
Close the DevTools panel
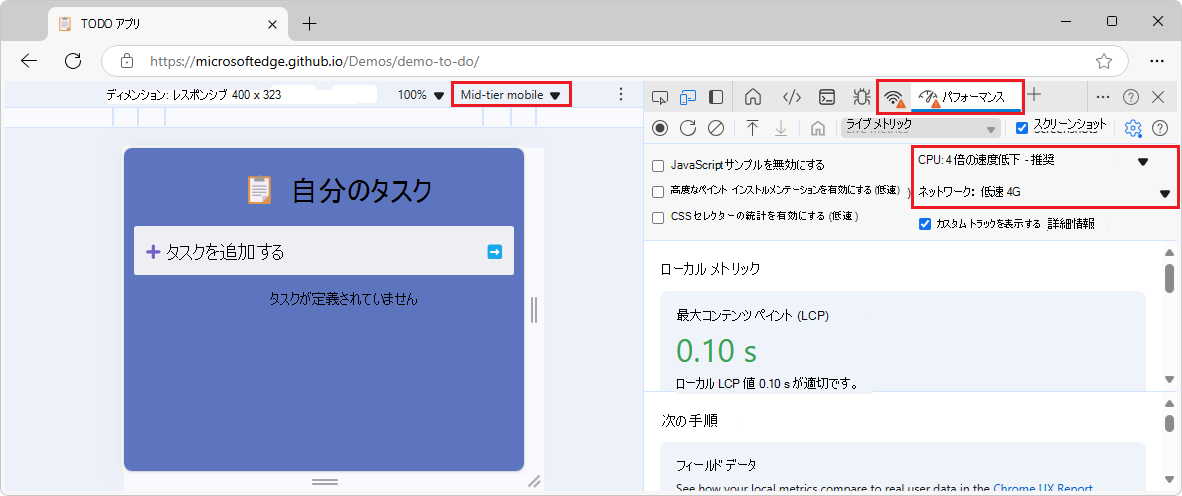tap(1159, 96)
